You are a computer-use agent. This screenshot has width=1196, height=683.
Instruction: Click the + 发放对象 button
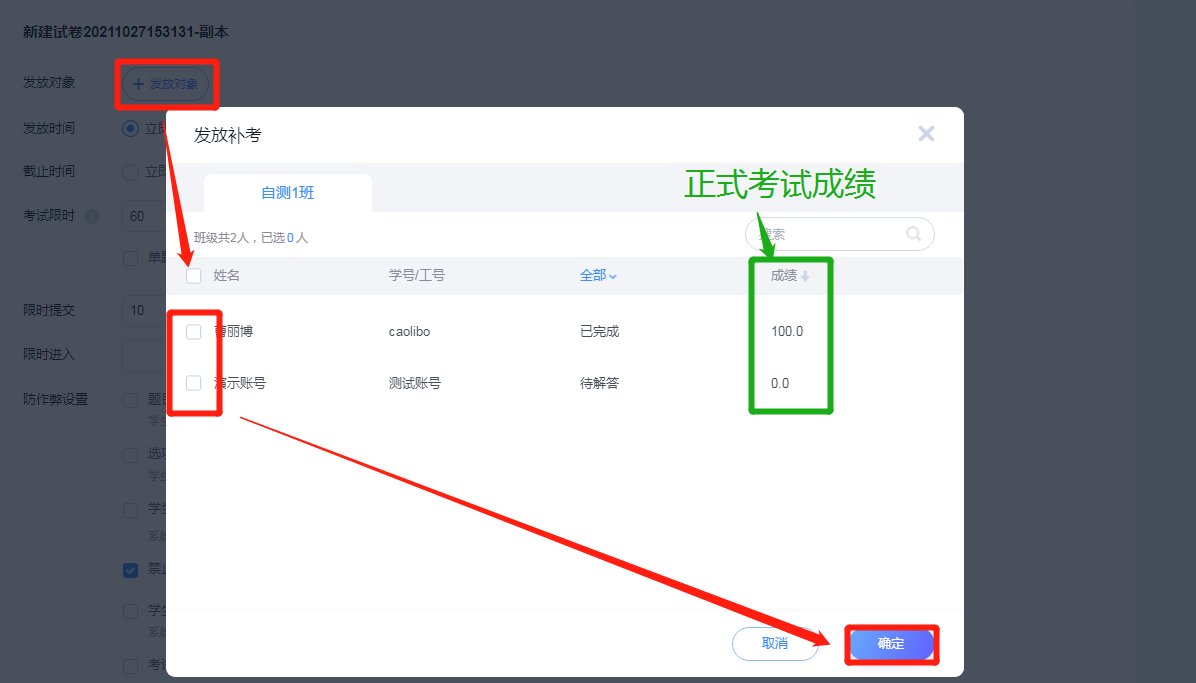[x=166, y=84]
